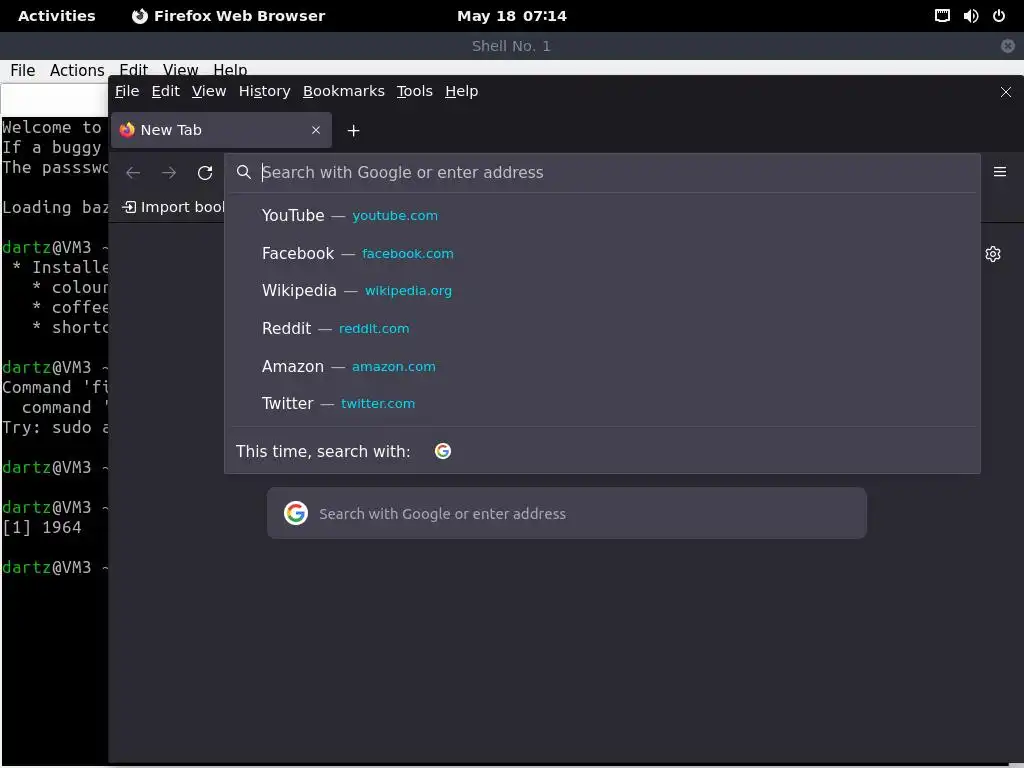Focus the new tab page search box
The width and height of the screenshot is (1024, 768).
567,513
